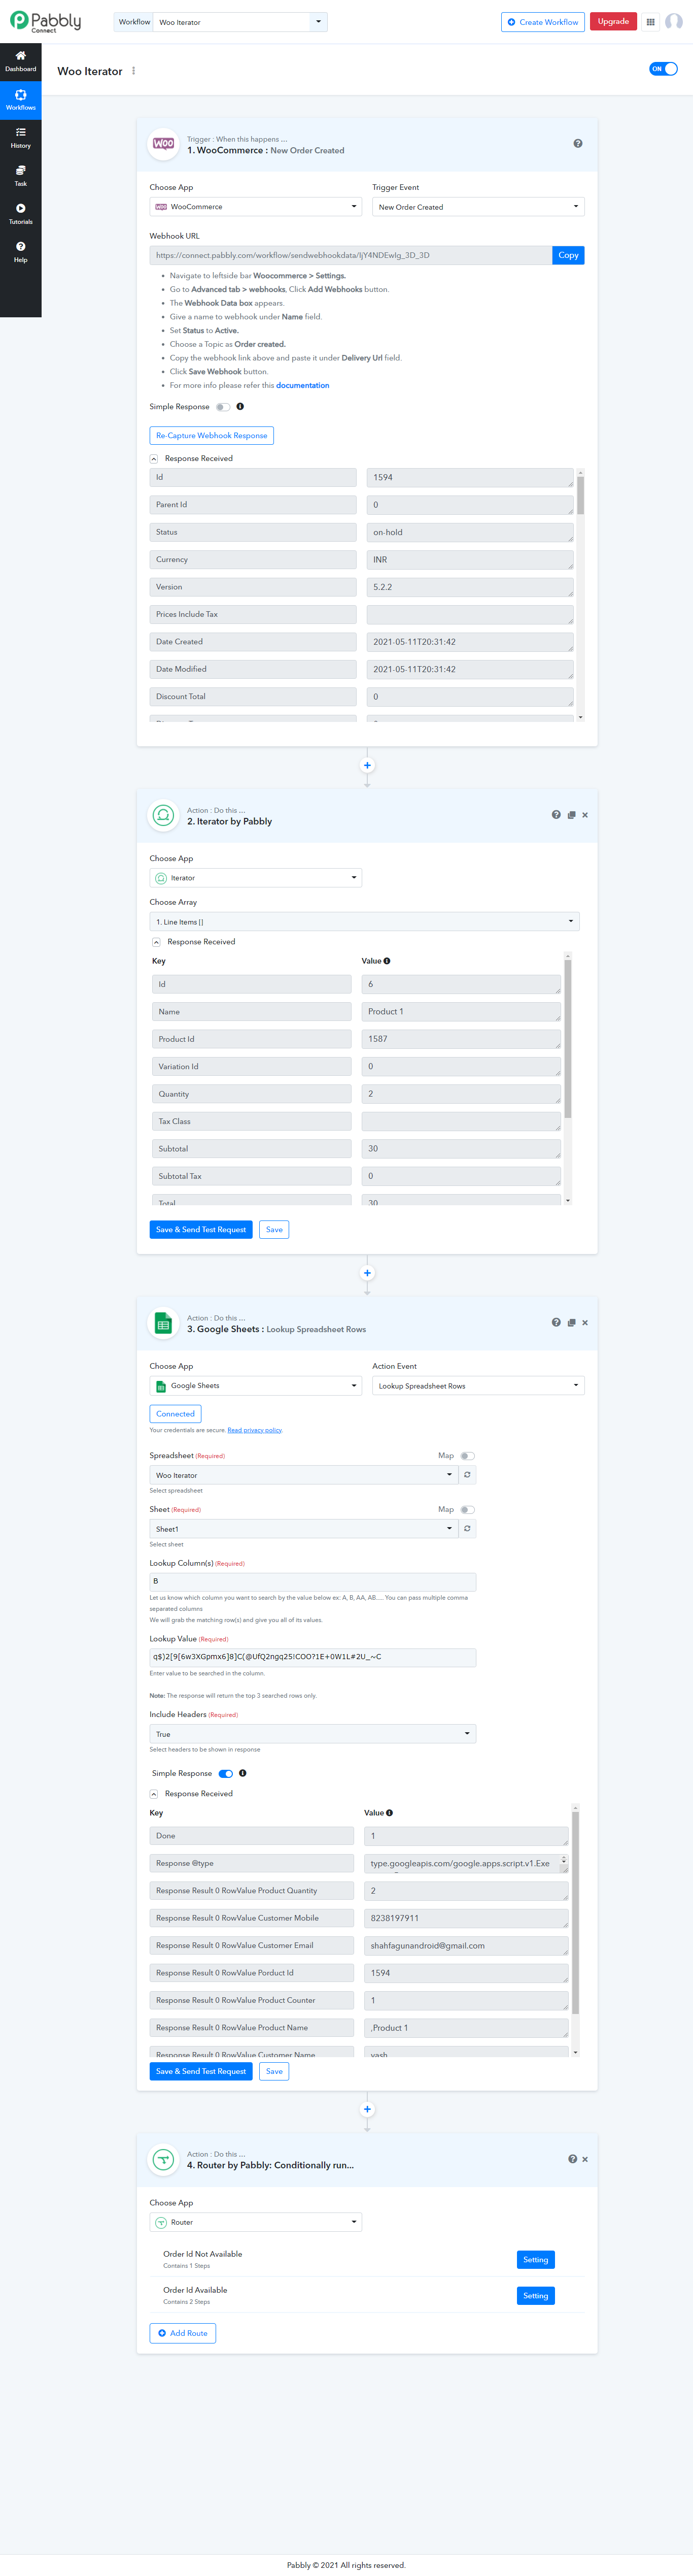The image size is (693, 2576).
Task: Toggle Simple Response in WooCommerce step
Action: coord(223,407)
